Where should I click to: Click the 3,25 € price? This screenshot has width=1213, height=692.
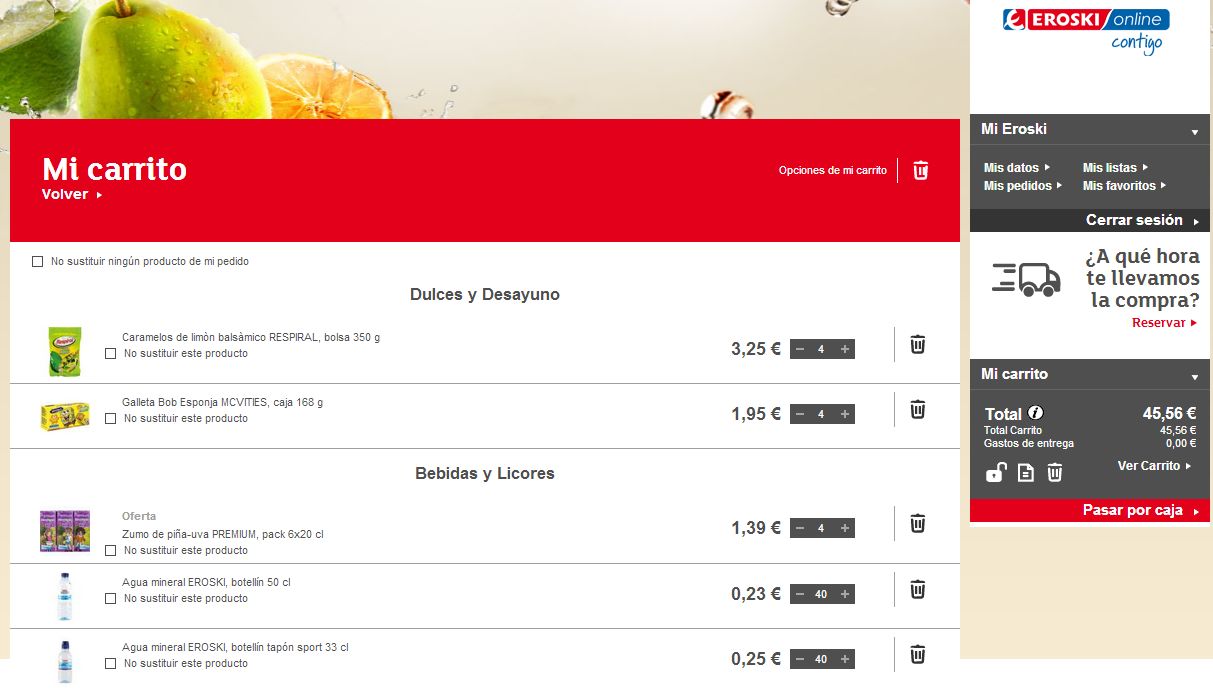point(756,349)
